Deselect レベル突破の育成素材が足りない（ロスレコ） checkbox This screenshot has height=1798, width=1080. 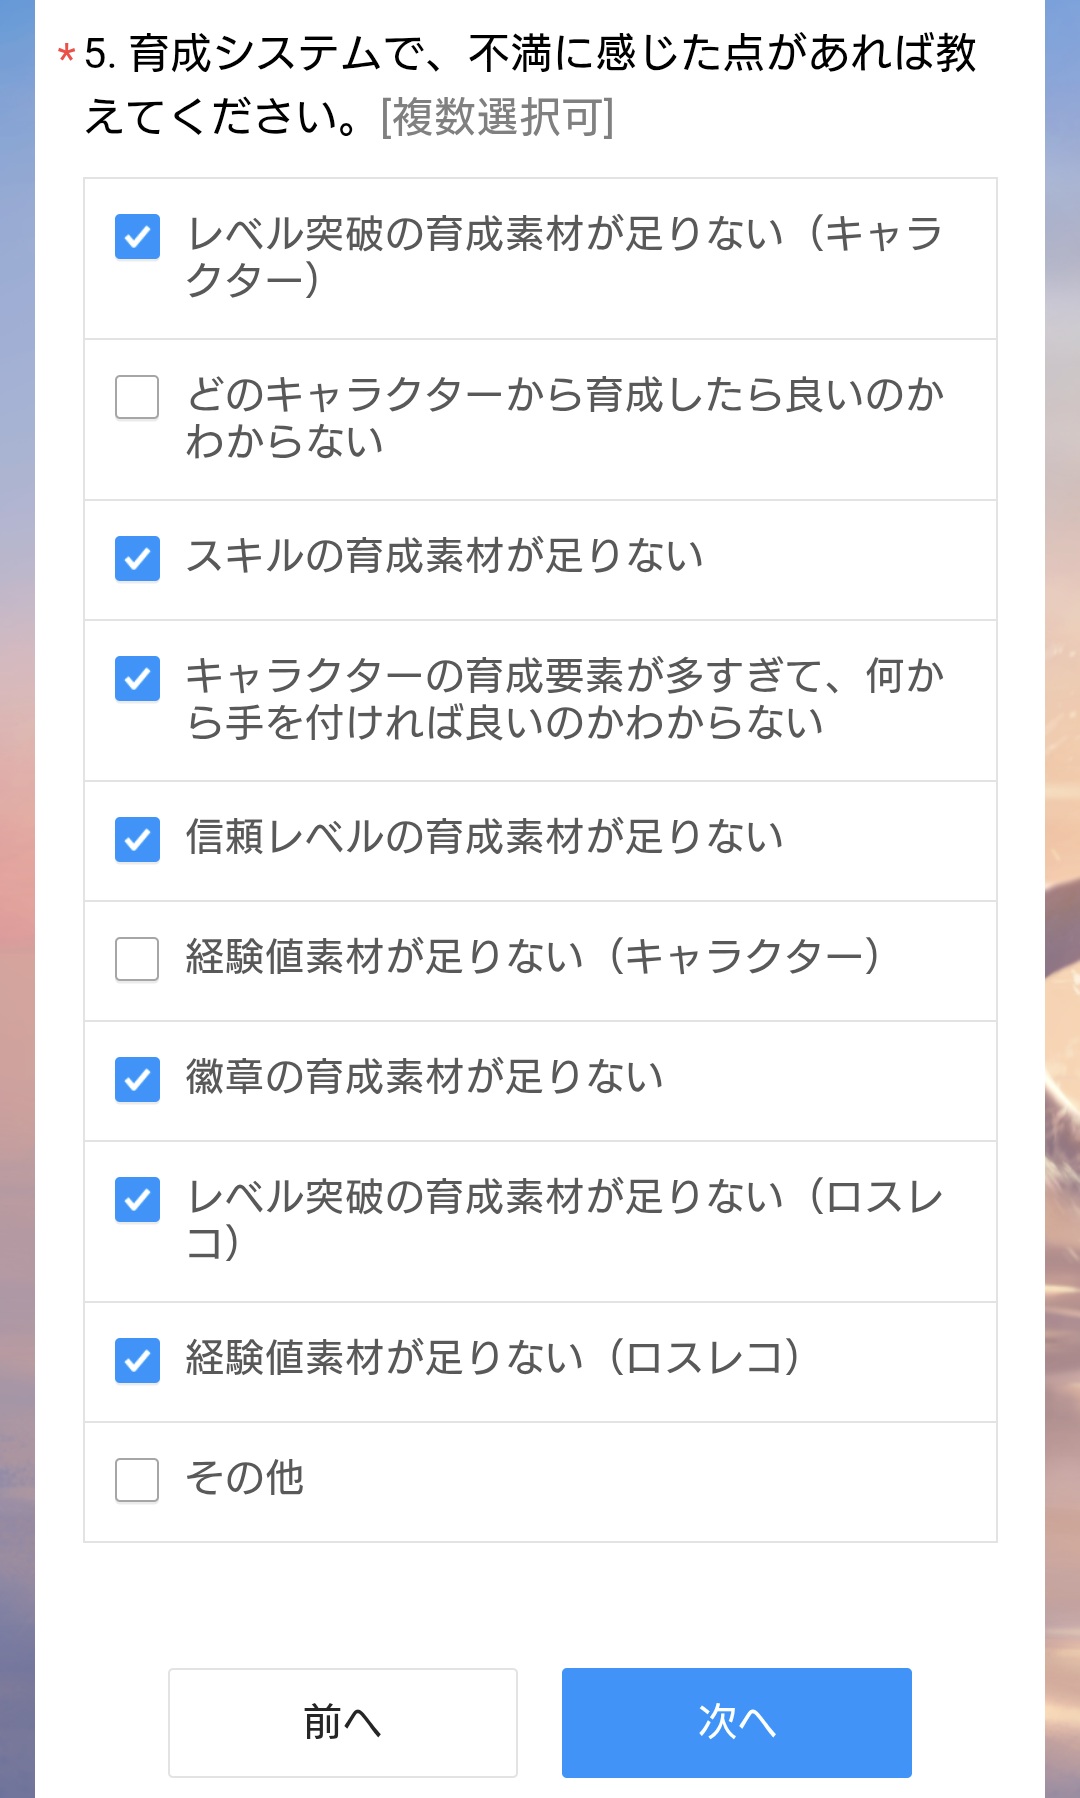tap(137, 1199)
